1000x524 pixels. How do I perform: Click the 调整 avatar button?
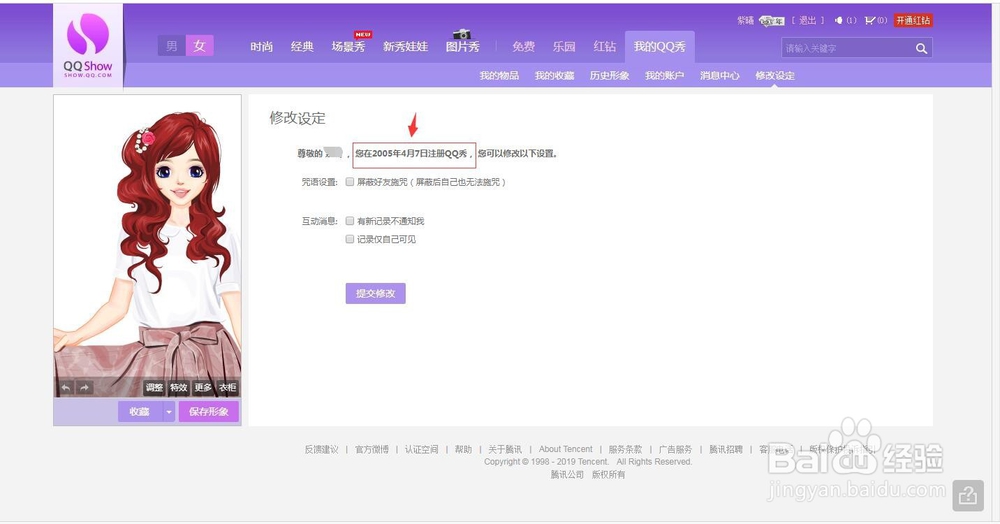pyautogui.click(x=154, y=388)
